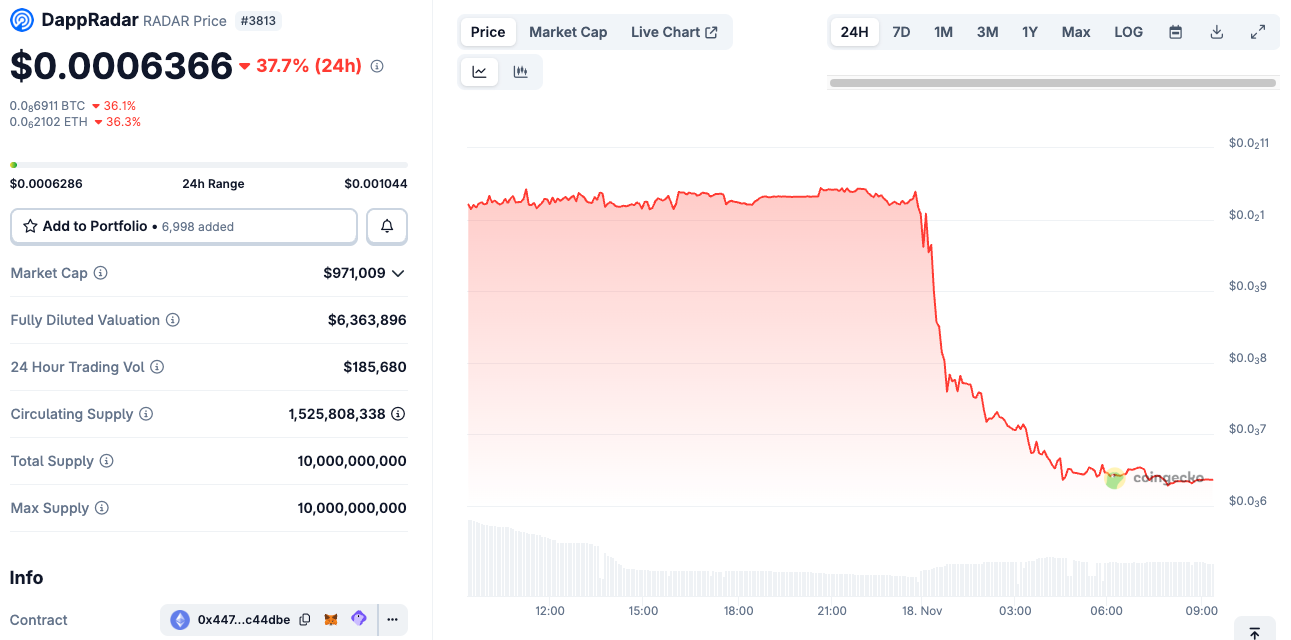This screenshot has width=1291, height=640.
Task: Download the chart data
Action: (1216, 31)
